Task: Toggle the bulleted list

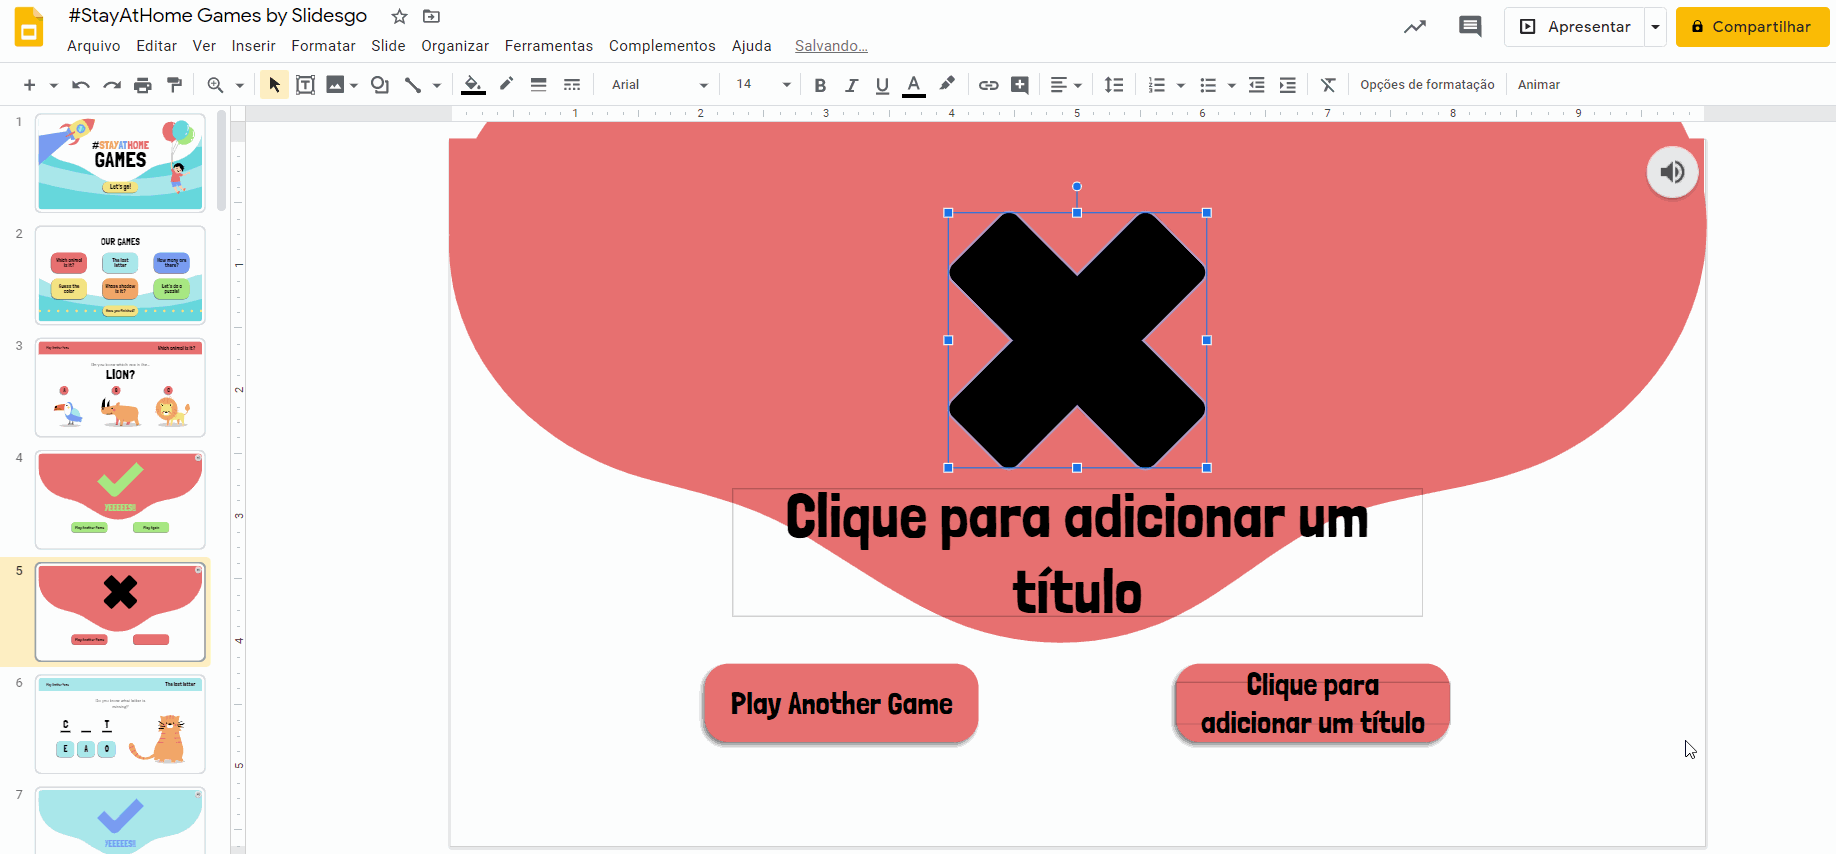Action: tap(1208, 85)
